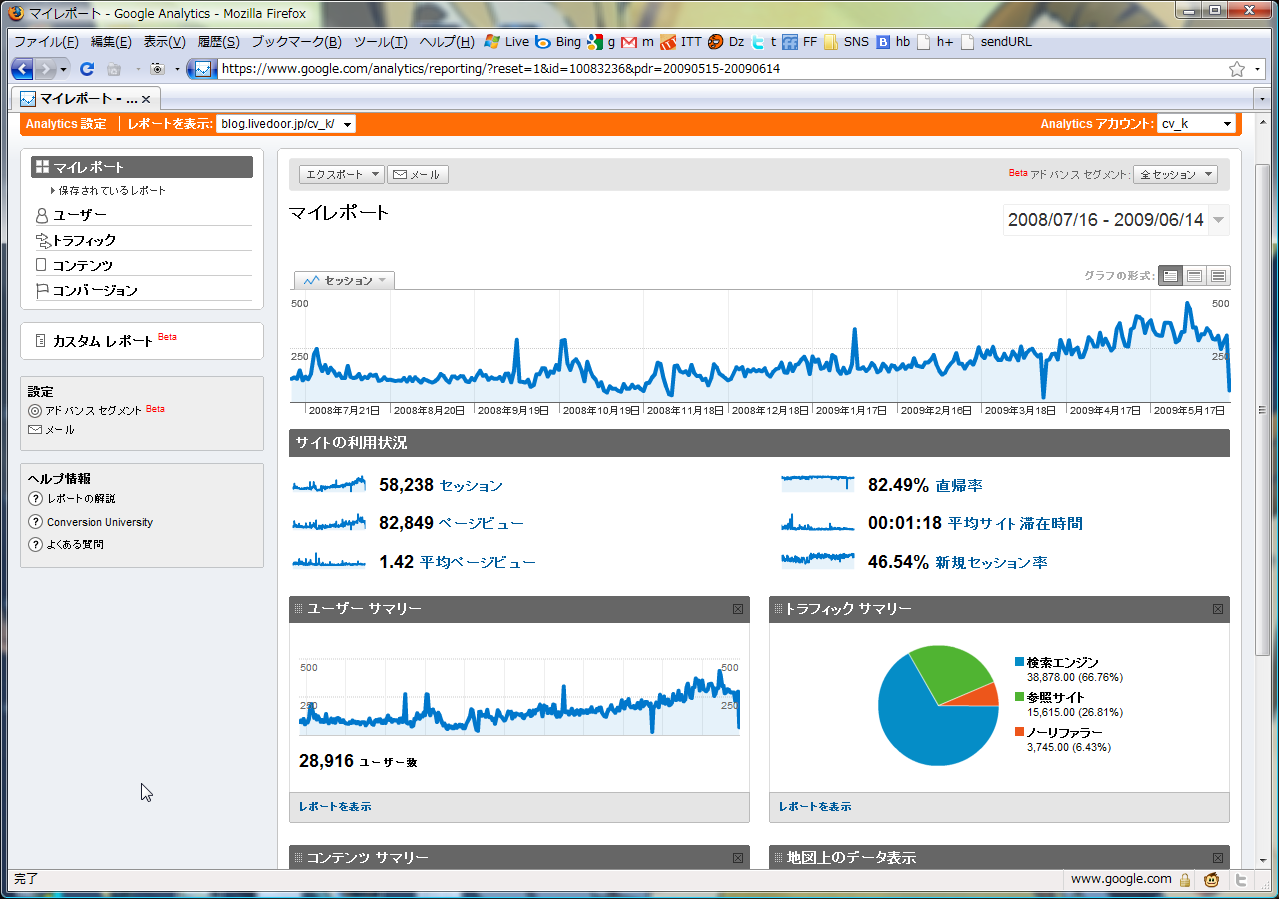Open the ブックマーク(B) menu
Screen dimensions: 1279x899
point(296,42)
